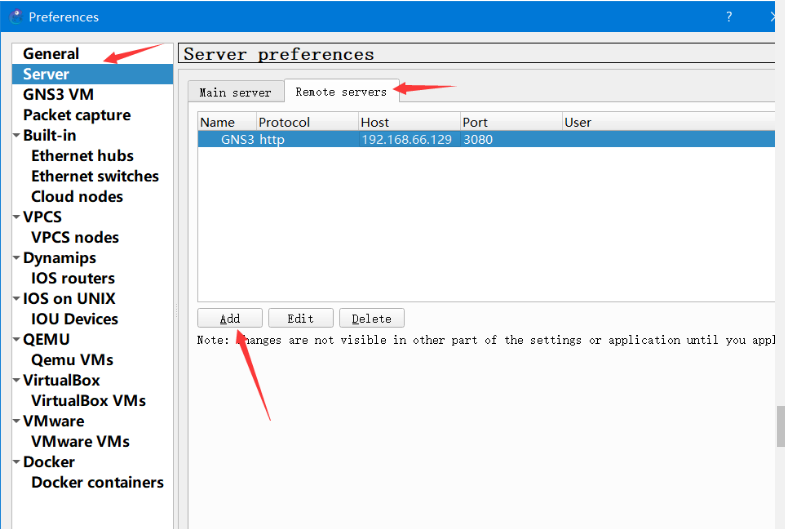Open Ethernet hubs settings
Image resolution: width=785 pixels, height=529 pixels.
point(82,156)
